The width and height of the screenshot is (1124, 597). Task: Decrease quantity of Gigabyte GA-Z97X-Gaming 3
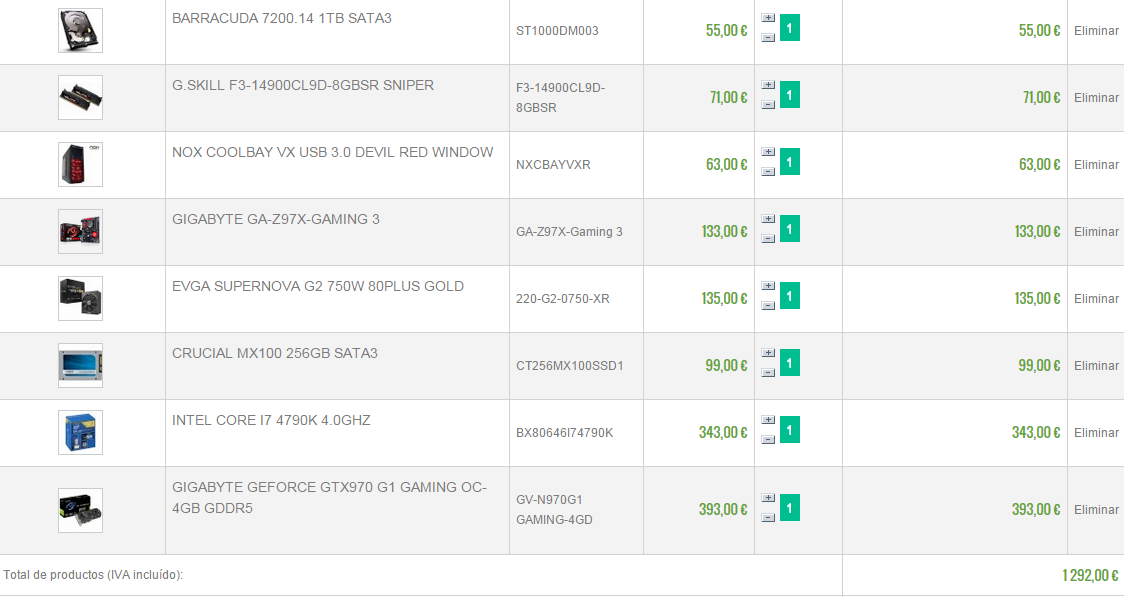[x=768, y=239]
